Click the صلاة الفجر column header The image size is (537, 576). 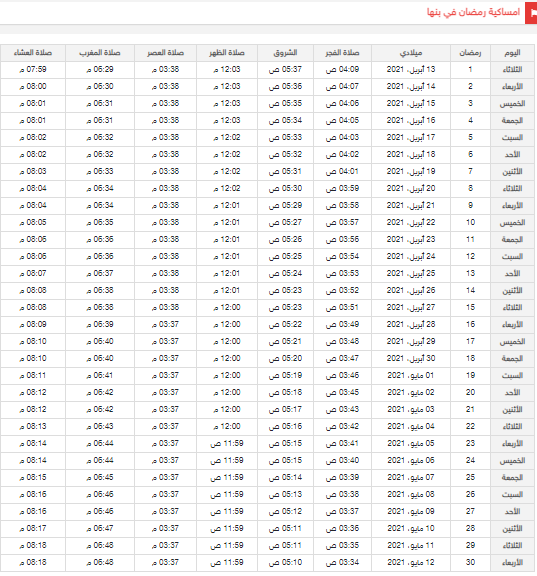342,53
